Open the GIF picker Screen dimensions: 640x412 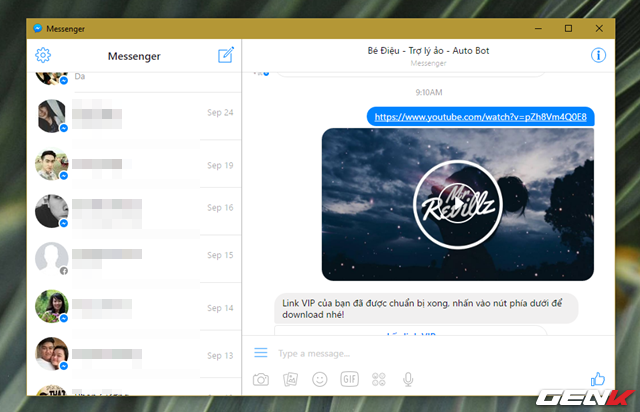click(x=349, y=379)
